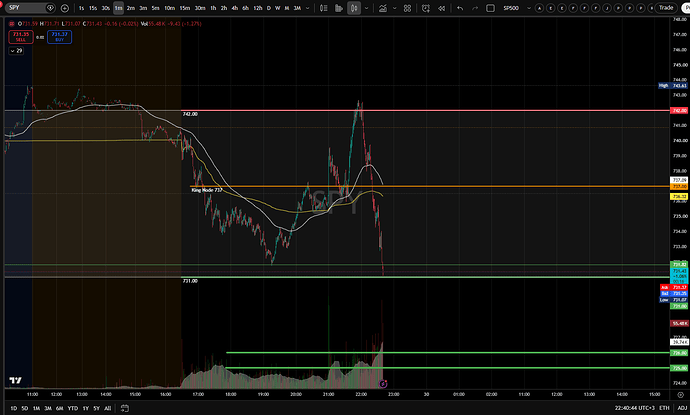Viewport: 690px width, 415px height.
Task: Select the 3M interval in top toolbar
Action: pyautogui.click(x=297, y=8)
